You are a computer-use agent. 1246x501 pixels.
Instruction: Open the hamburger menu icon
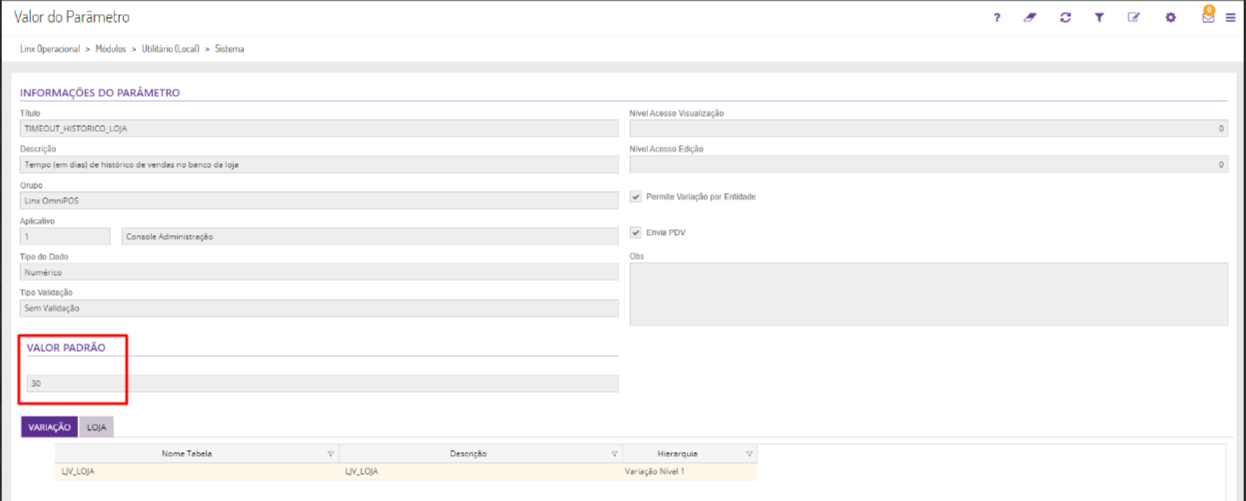pos(1230,18)
